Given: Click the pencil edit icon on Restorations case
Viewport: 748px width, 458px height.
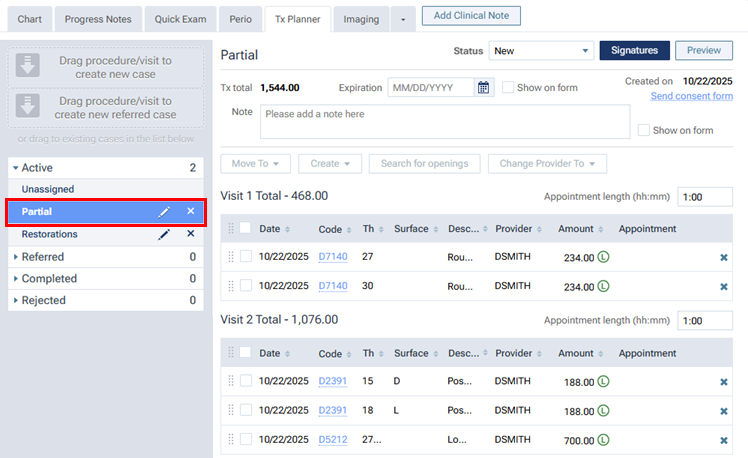Looking at the screenshot, I should point(164,234).
